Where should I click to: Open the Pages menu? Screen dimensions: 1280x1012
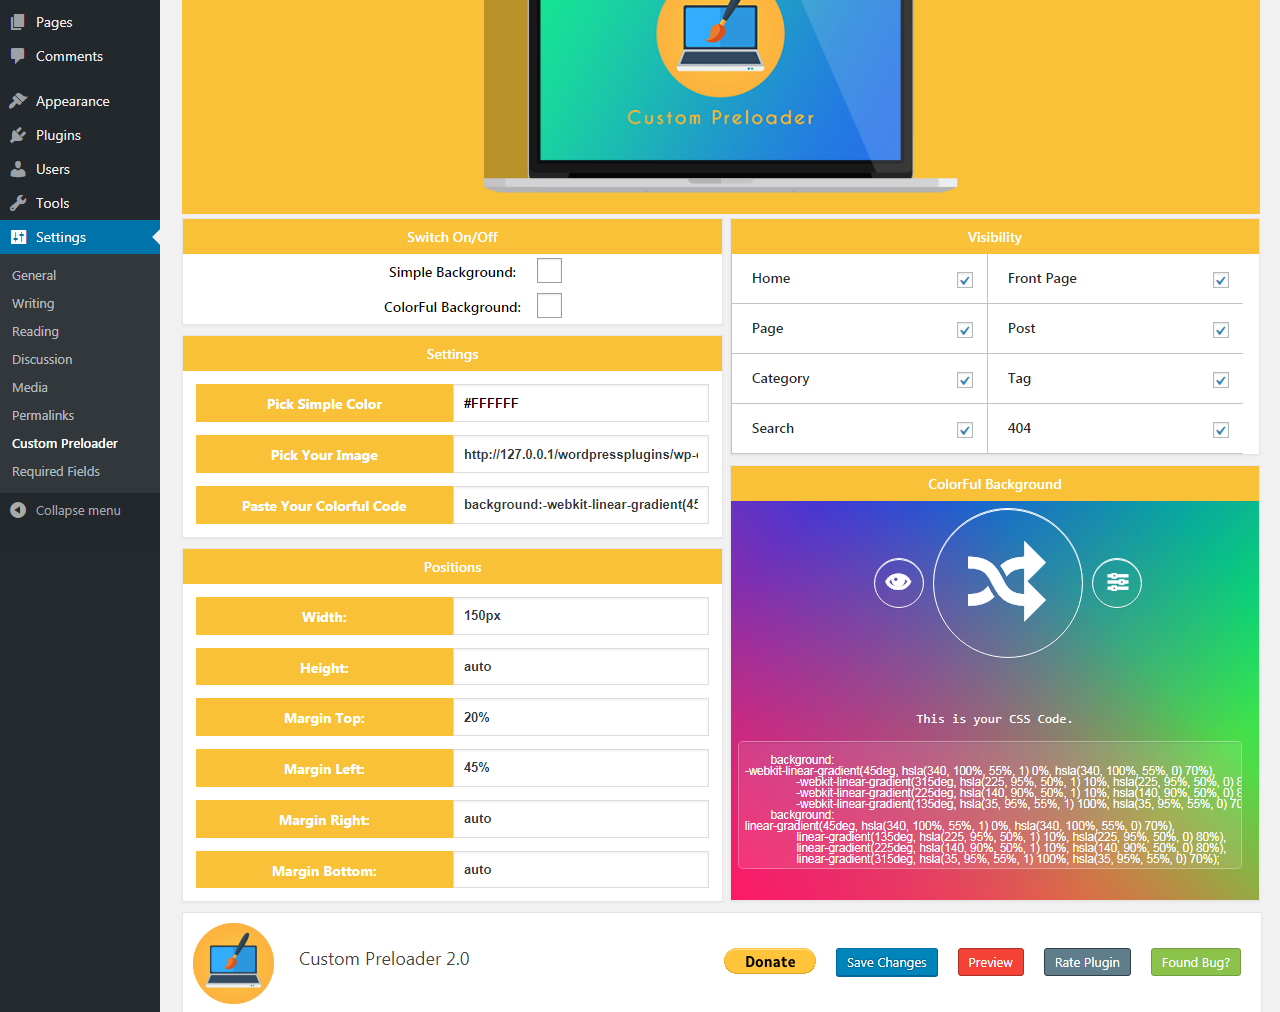[x=80, y=22]
